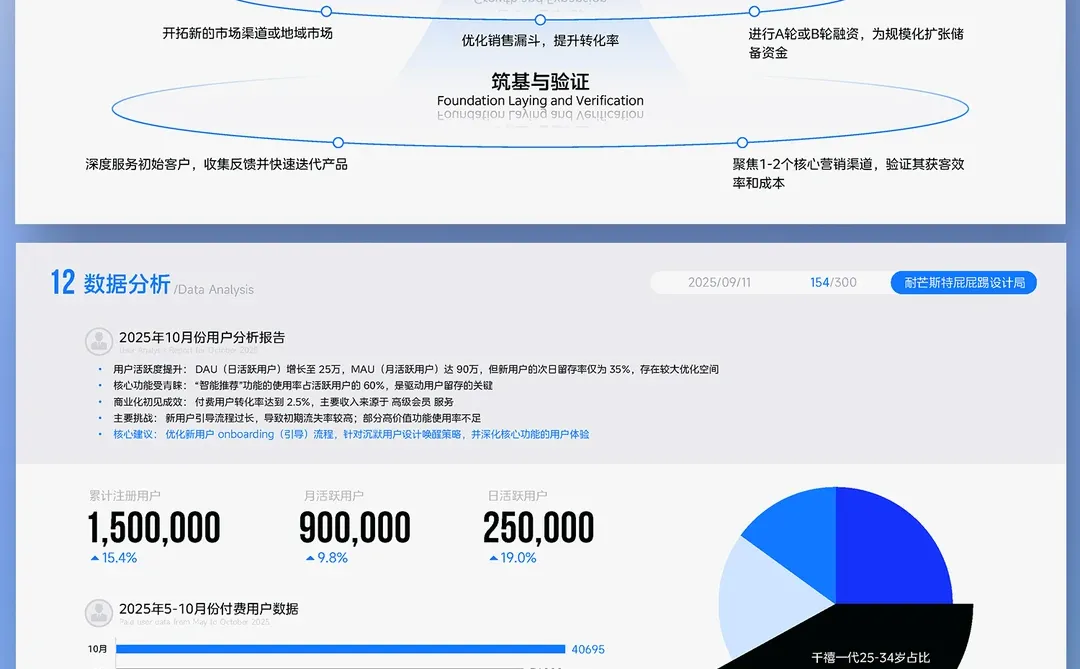Click the bullet starting 用户活跃度提升
1080x669 pixels.
[x=416, y=369]
